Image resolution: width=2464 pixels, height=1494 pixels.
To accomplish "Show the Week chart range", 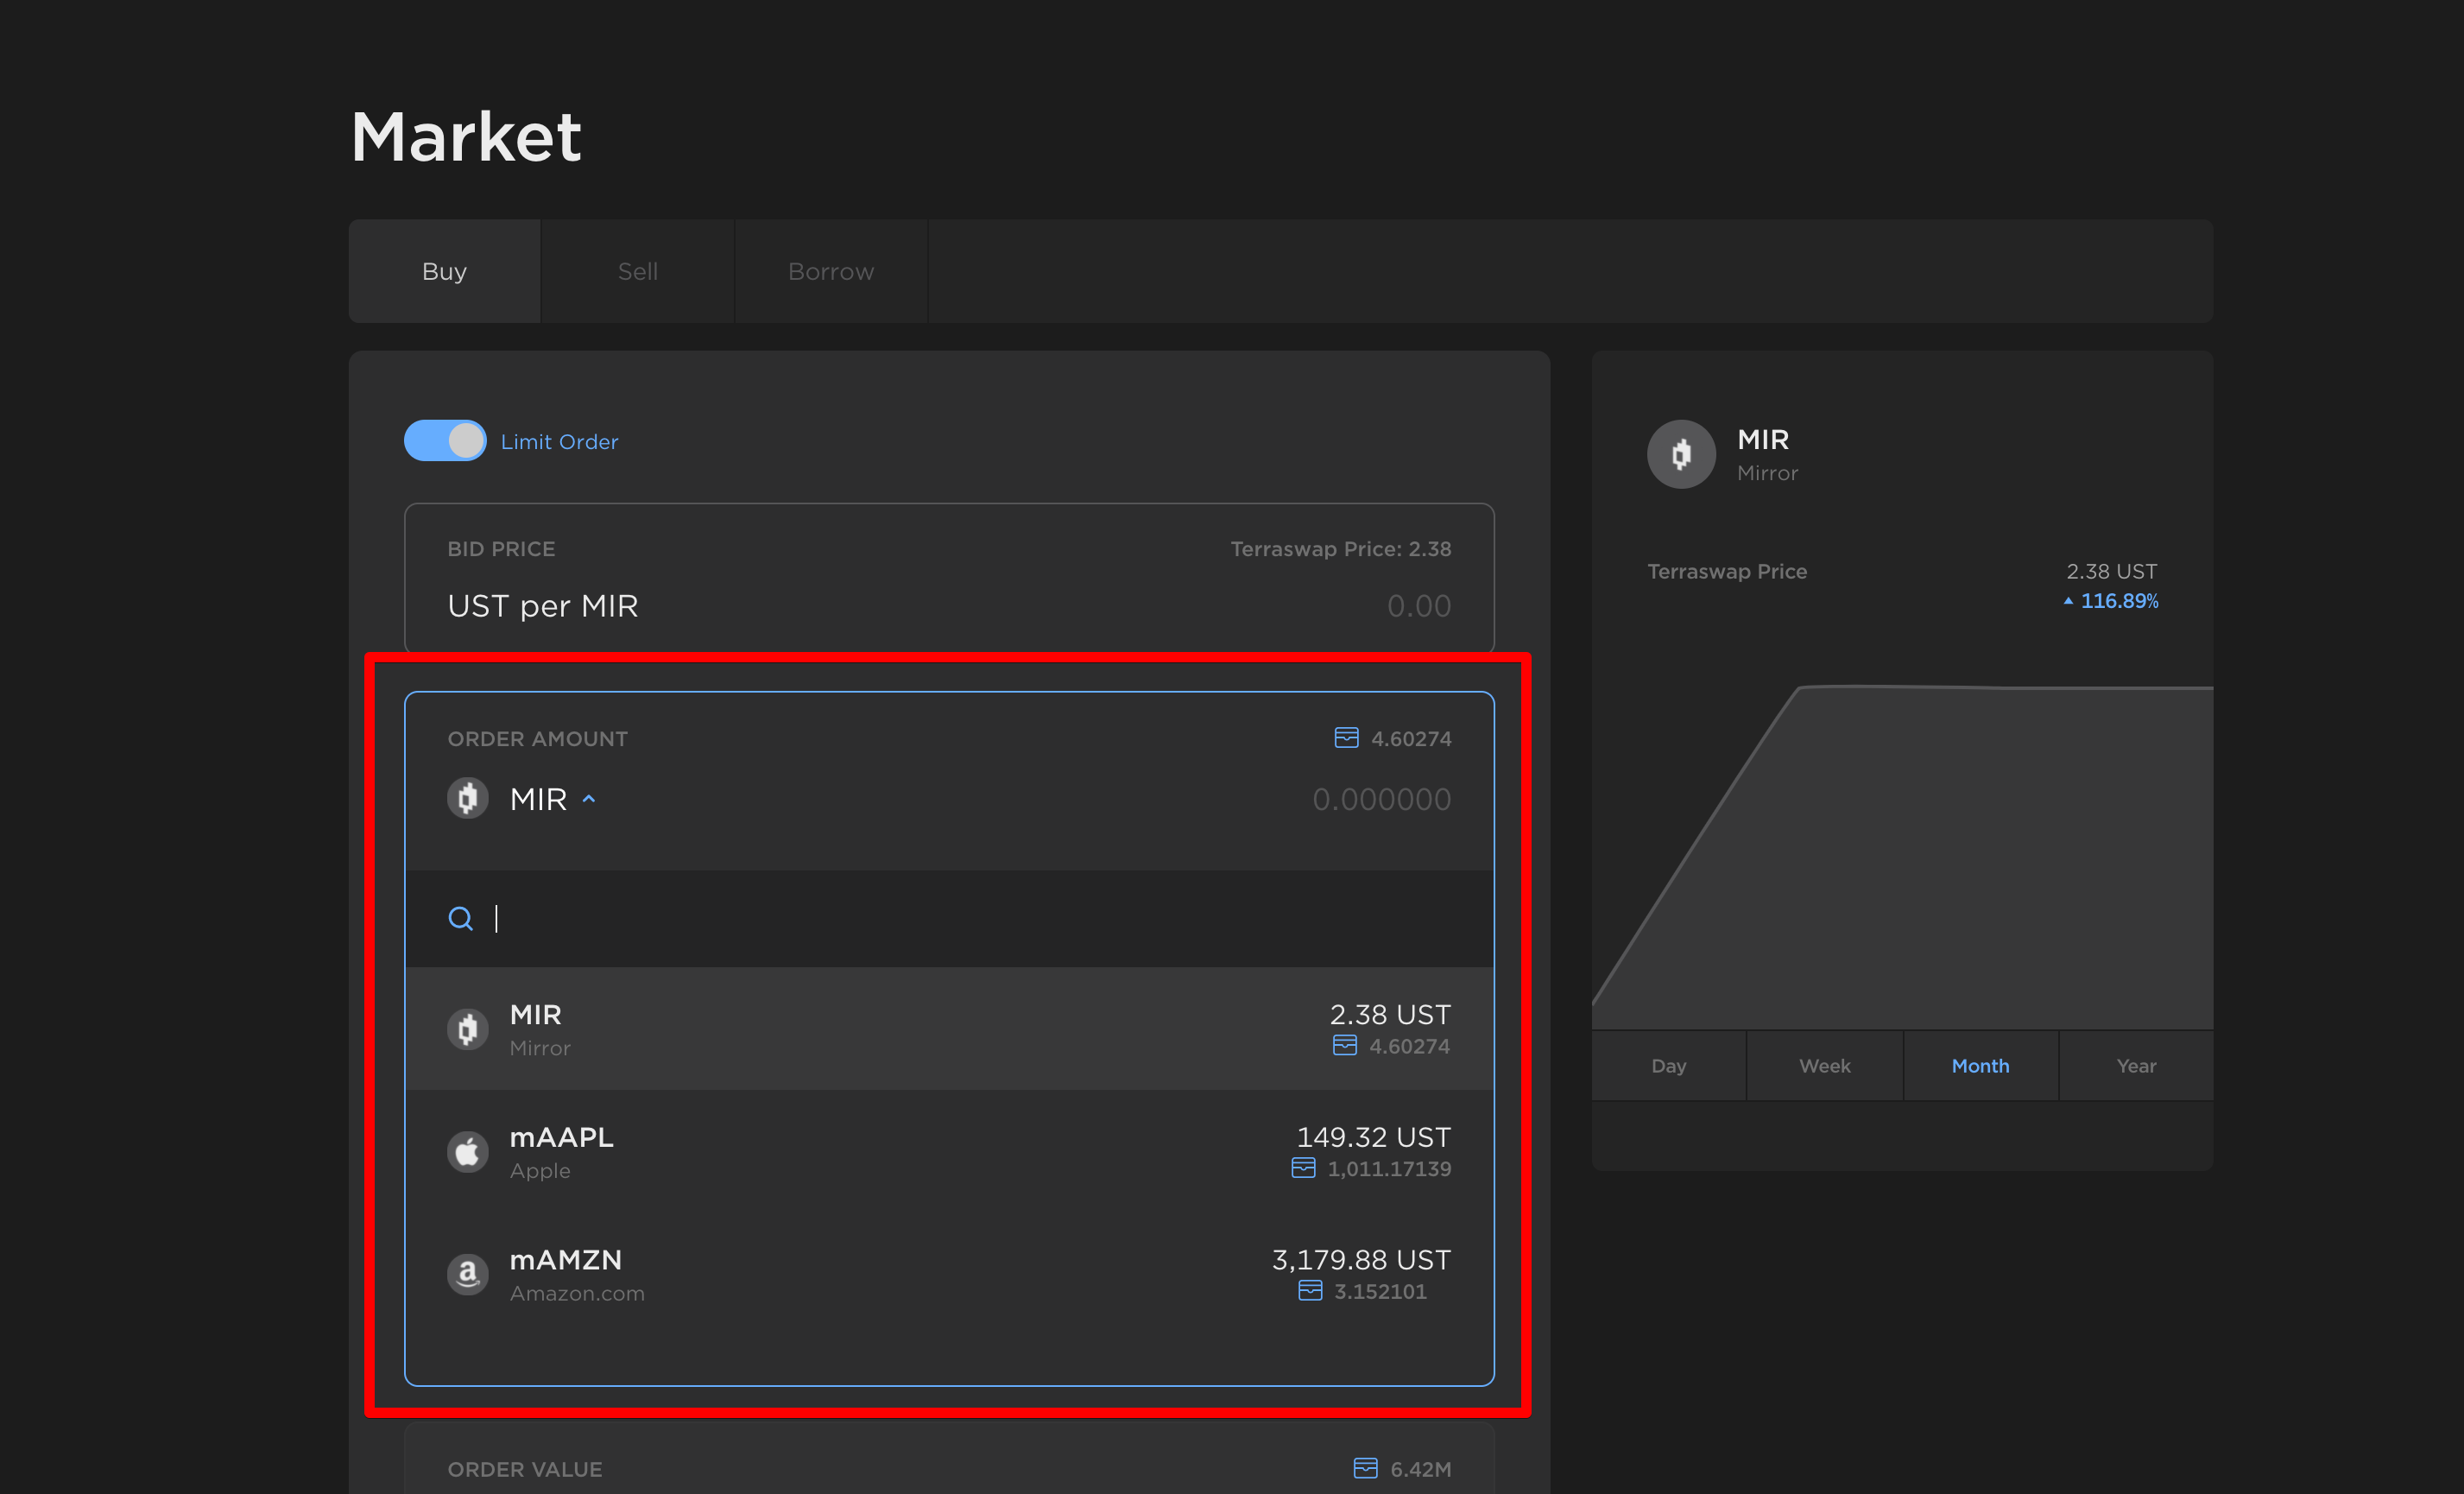I will (1824, 1066).
